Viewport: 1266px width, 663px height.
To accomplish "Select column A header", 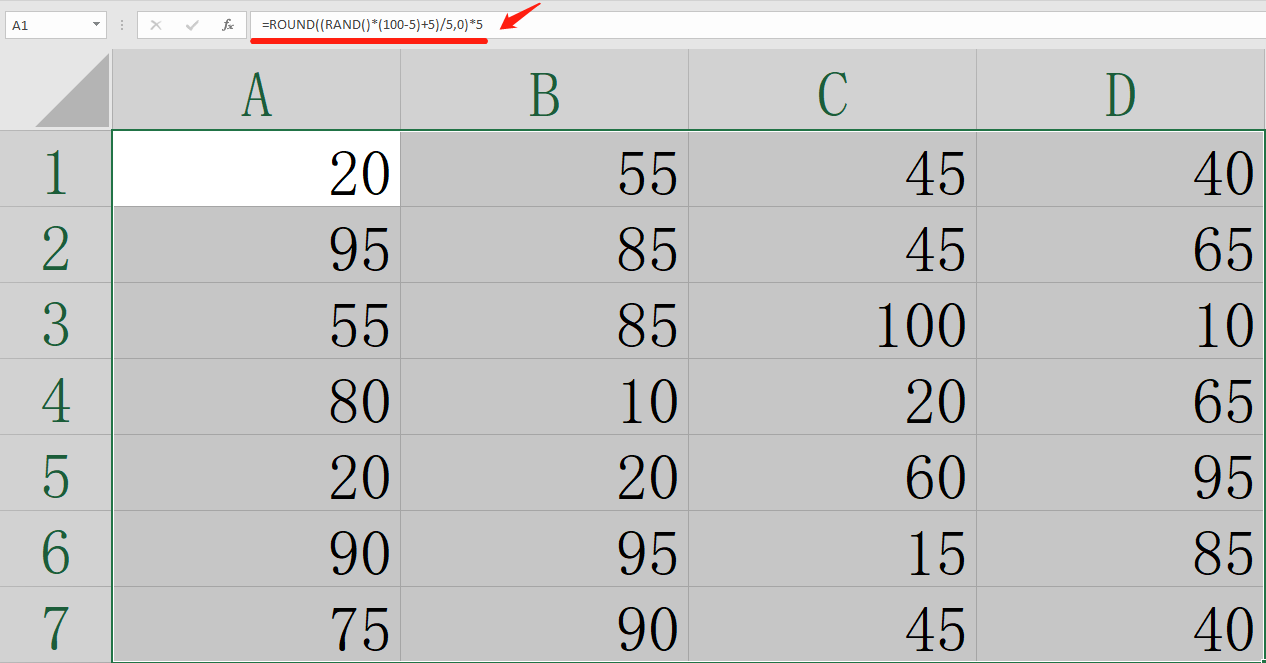I will pos(257,90).
